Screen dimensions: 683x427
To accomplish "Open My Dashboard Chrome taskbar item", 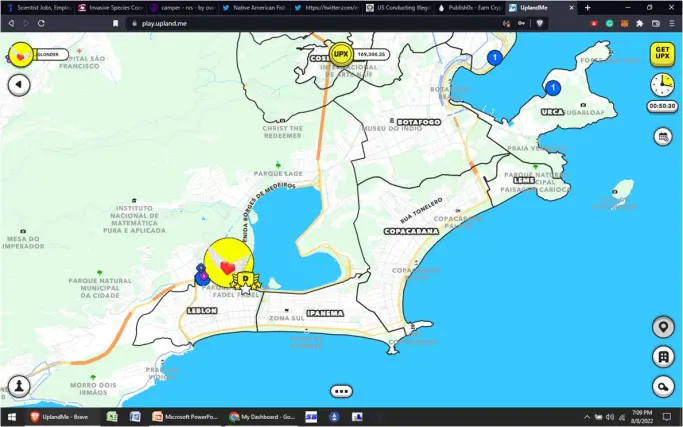I will click(x=263, y=417).
